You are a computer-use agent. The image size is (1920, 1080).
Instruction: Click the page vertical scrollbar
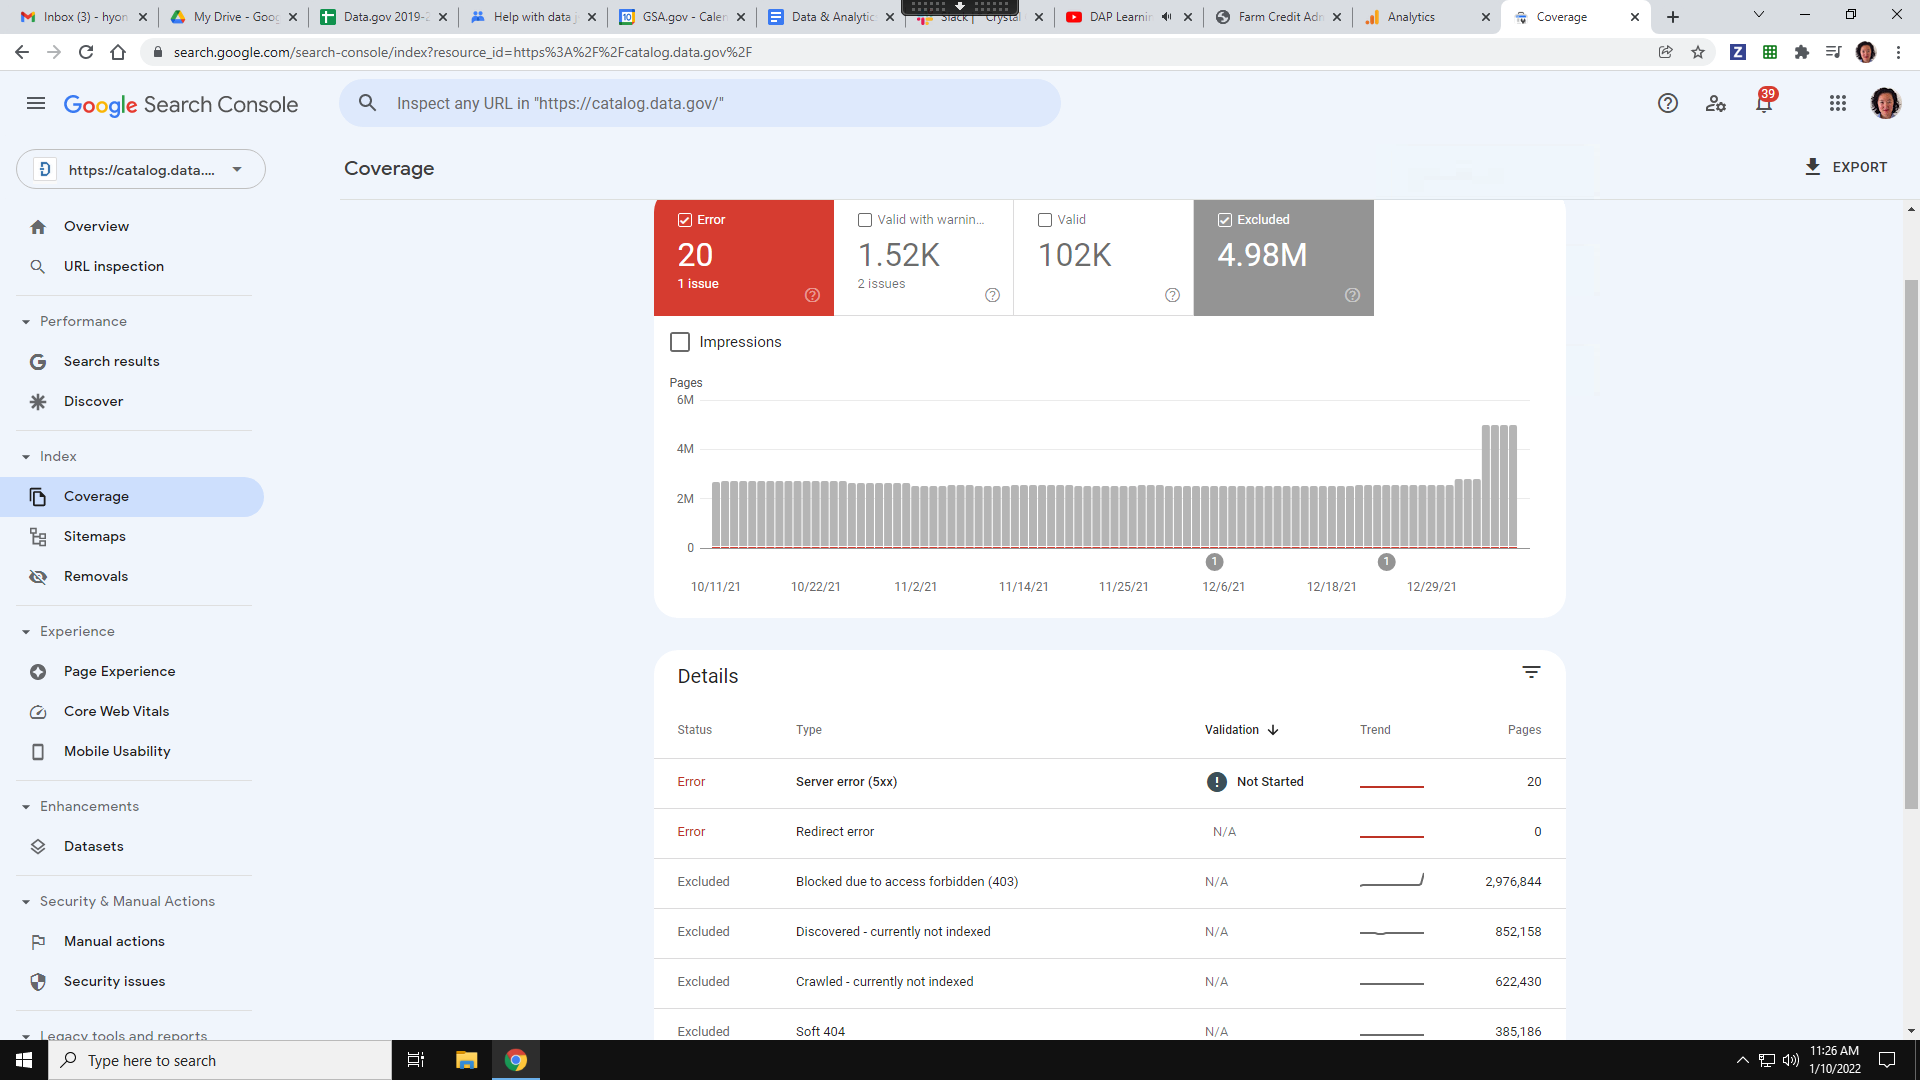click(1911, 544)
